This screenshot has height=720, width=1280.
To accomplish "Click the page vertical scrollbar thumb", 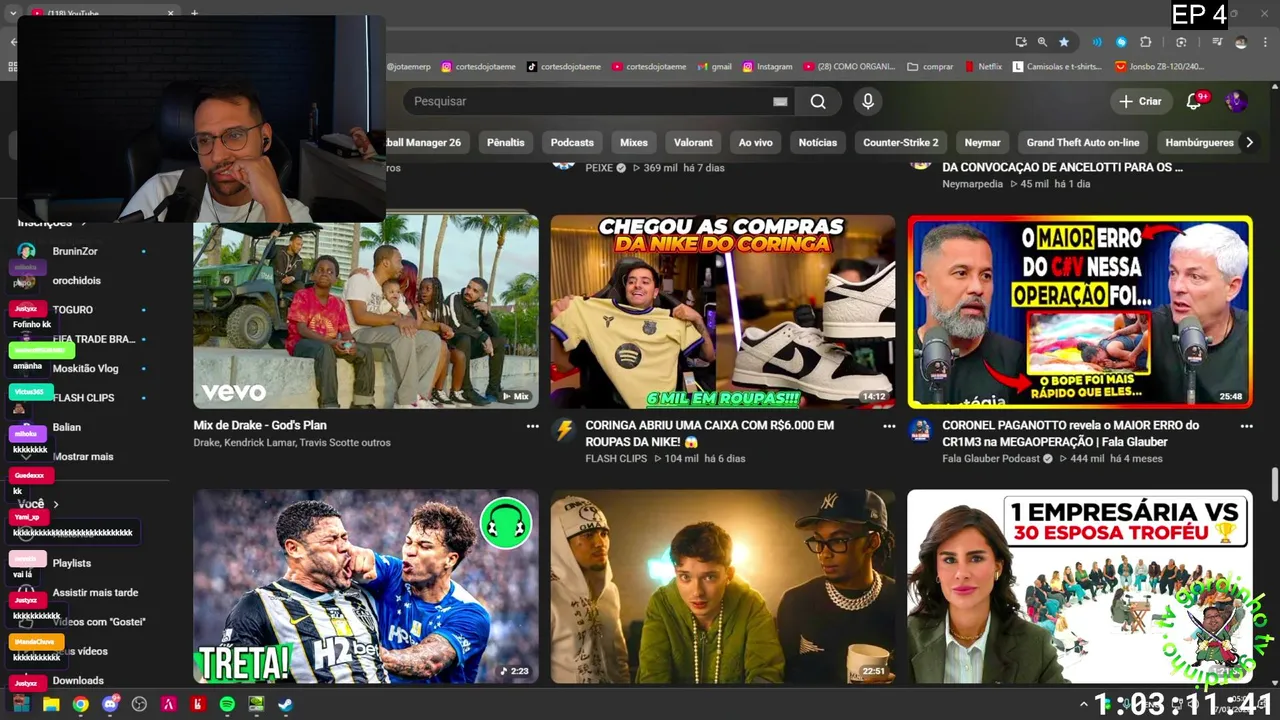I will (1274, 485).
